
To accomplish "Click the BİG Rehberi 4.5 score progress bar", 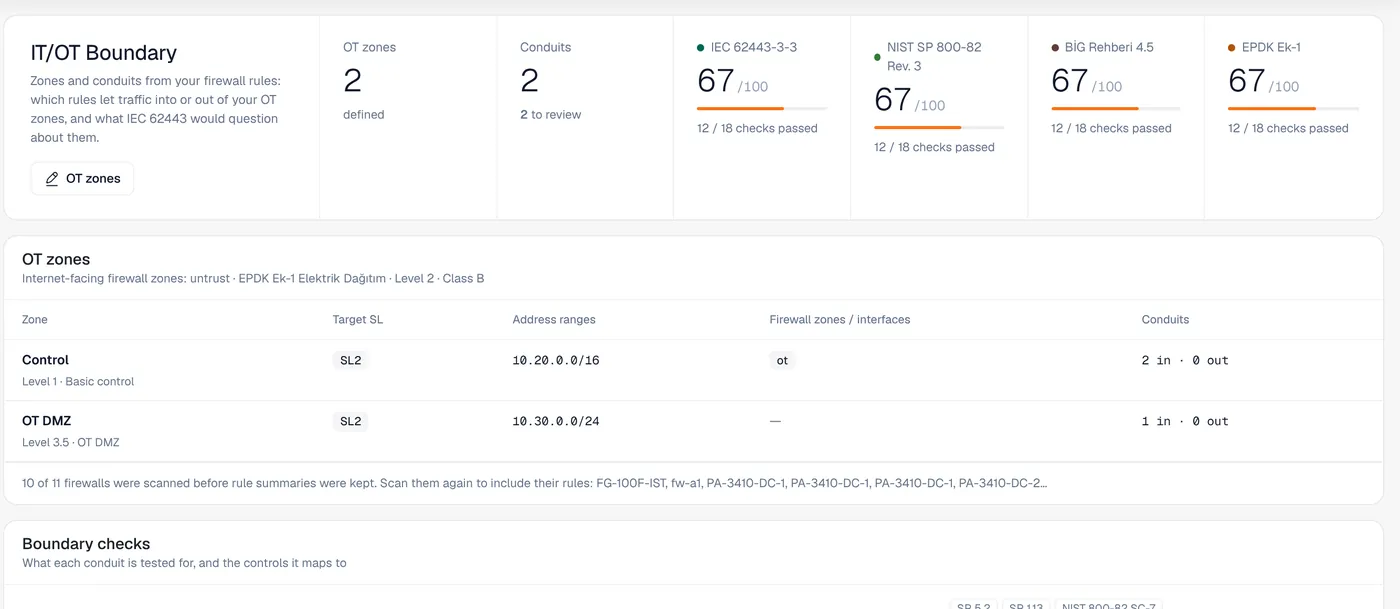I will [x=1116, y=108].
